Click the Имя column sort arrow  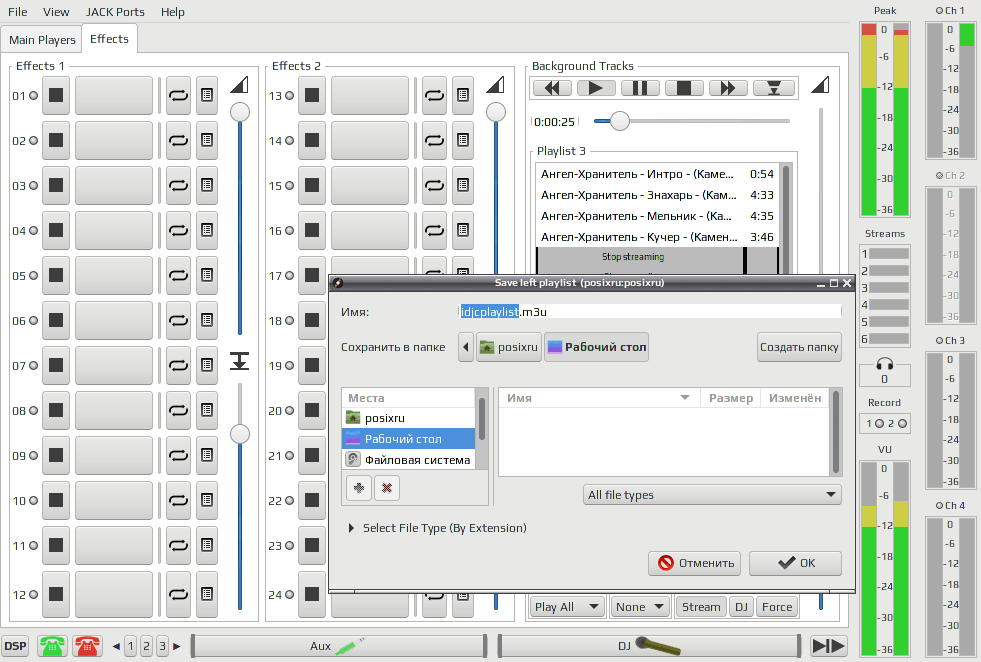tap(685, 398)
